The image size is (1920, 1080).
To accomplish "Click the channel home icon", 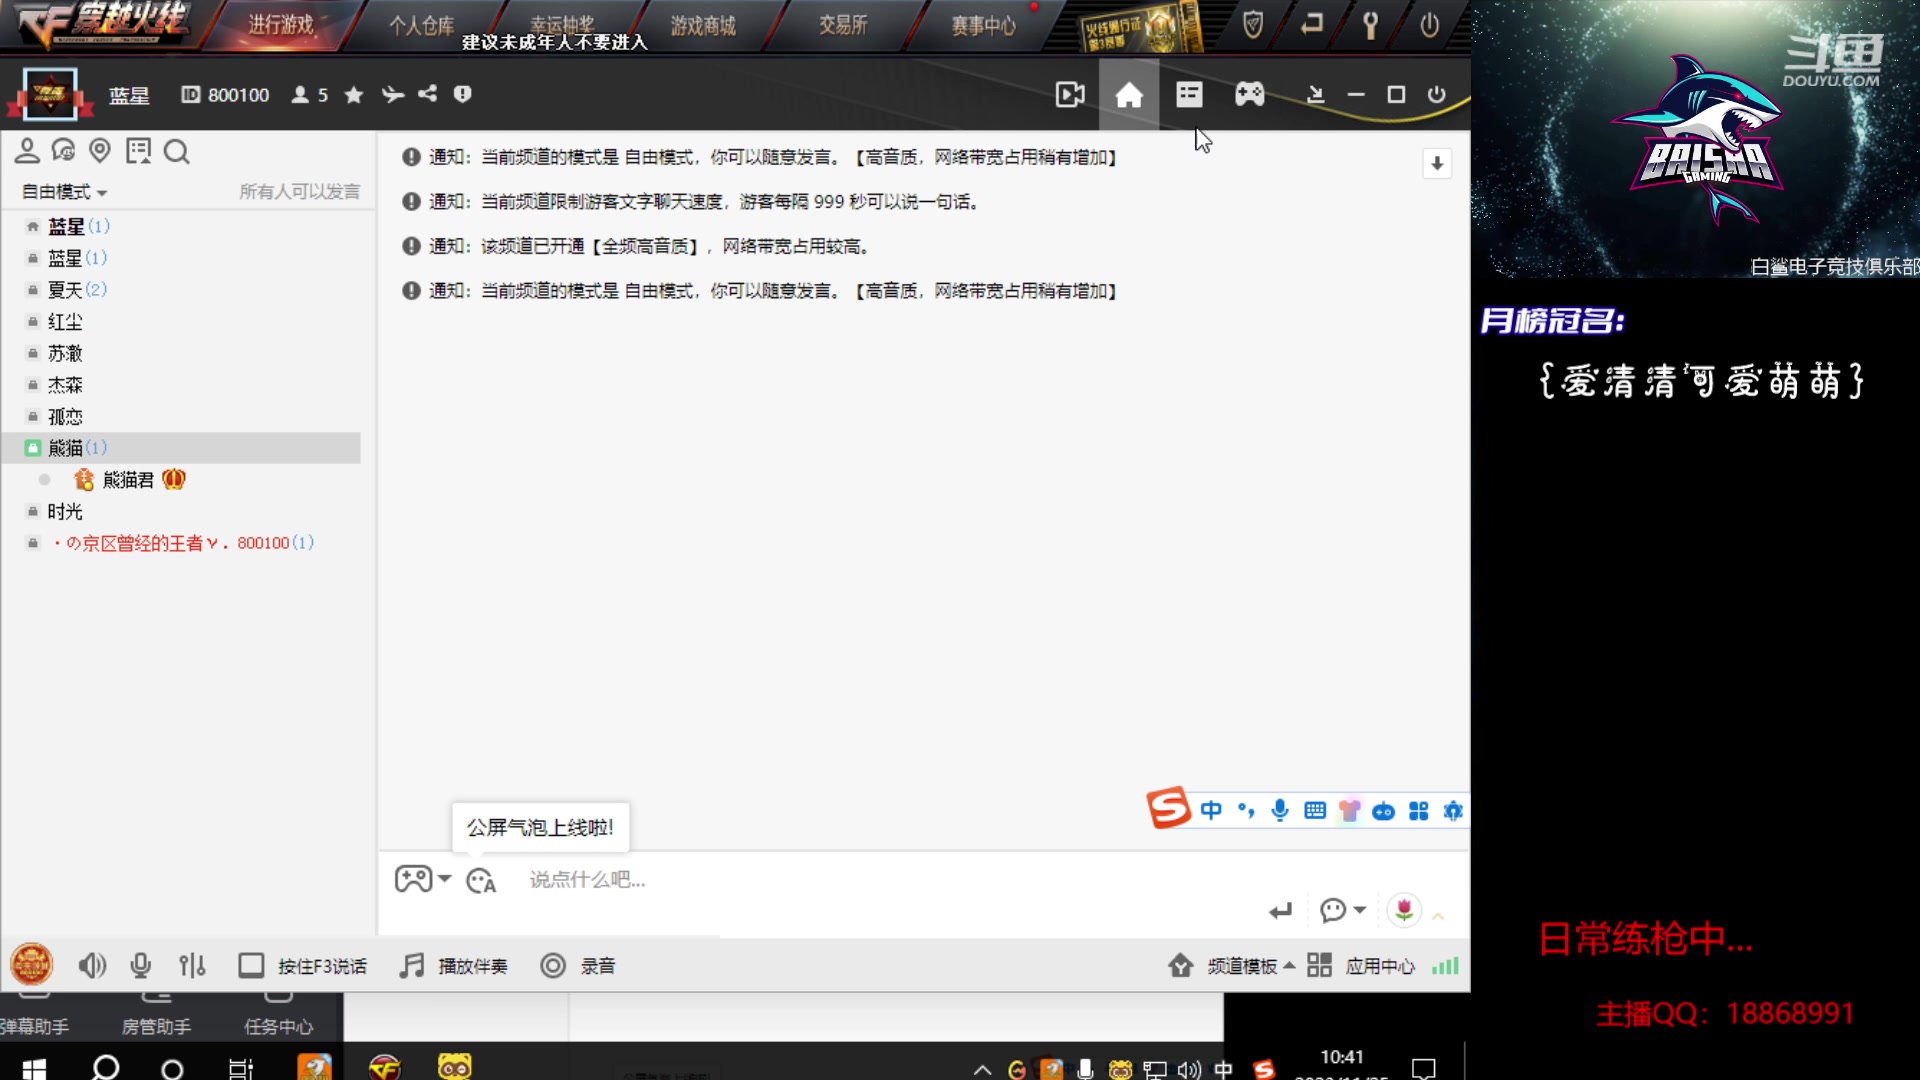I will [1129, 95].
